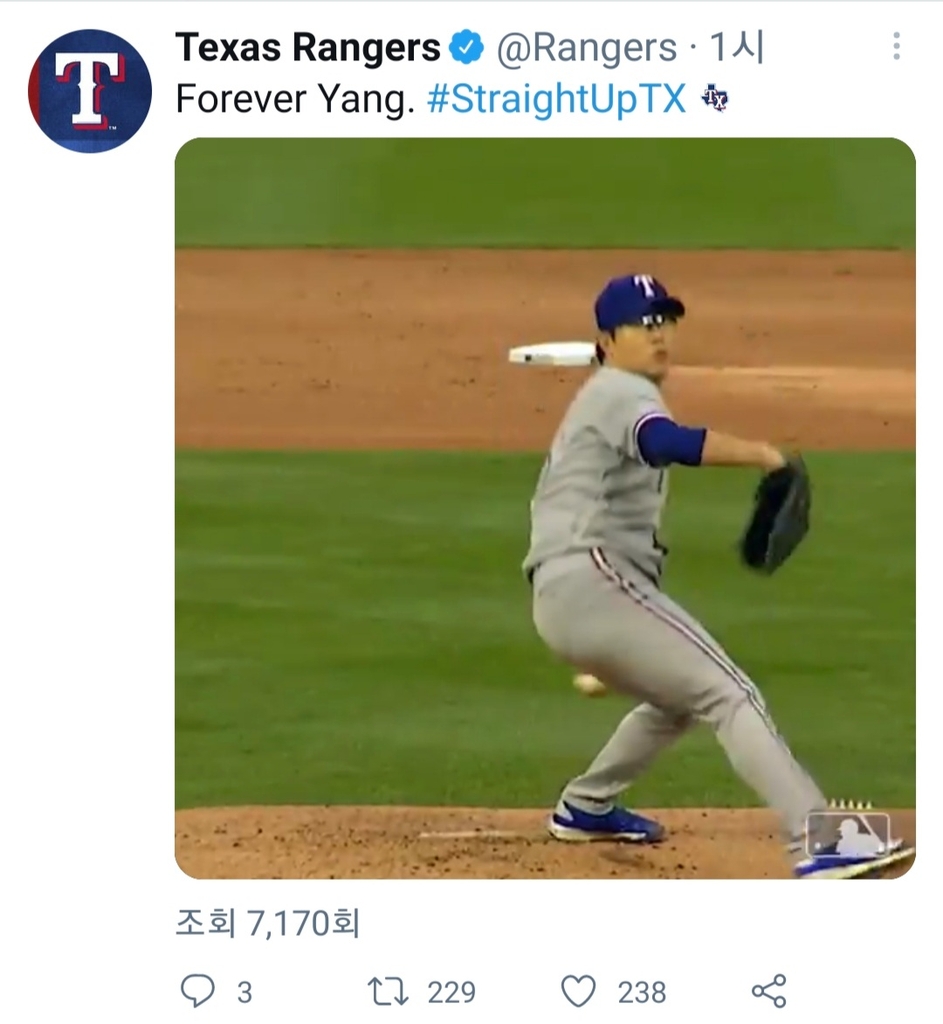The image size is (943, 1024).
Task: Click the share icon below the tweet
Action: click(768, 991)
